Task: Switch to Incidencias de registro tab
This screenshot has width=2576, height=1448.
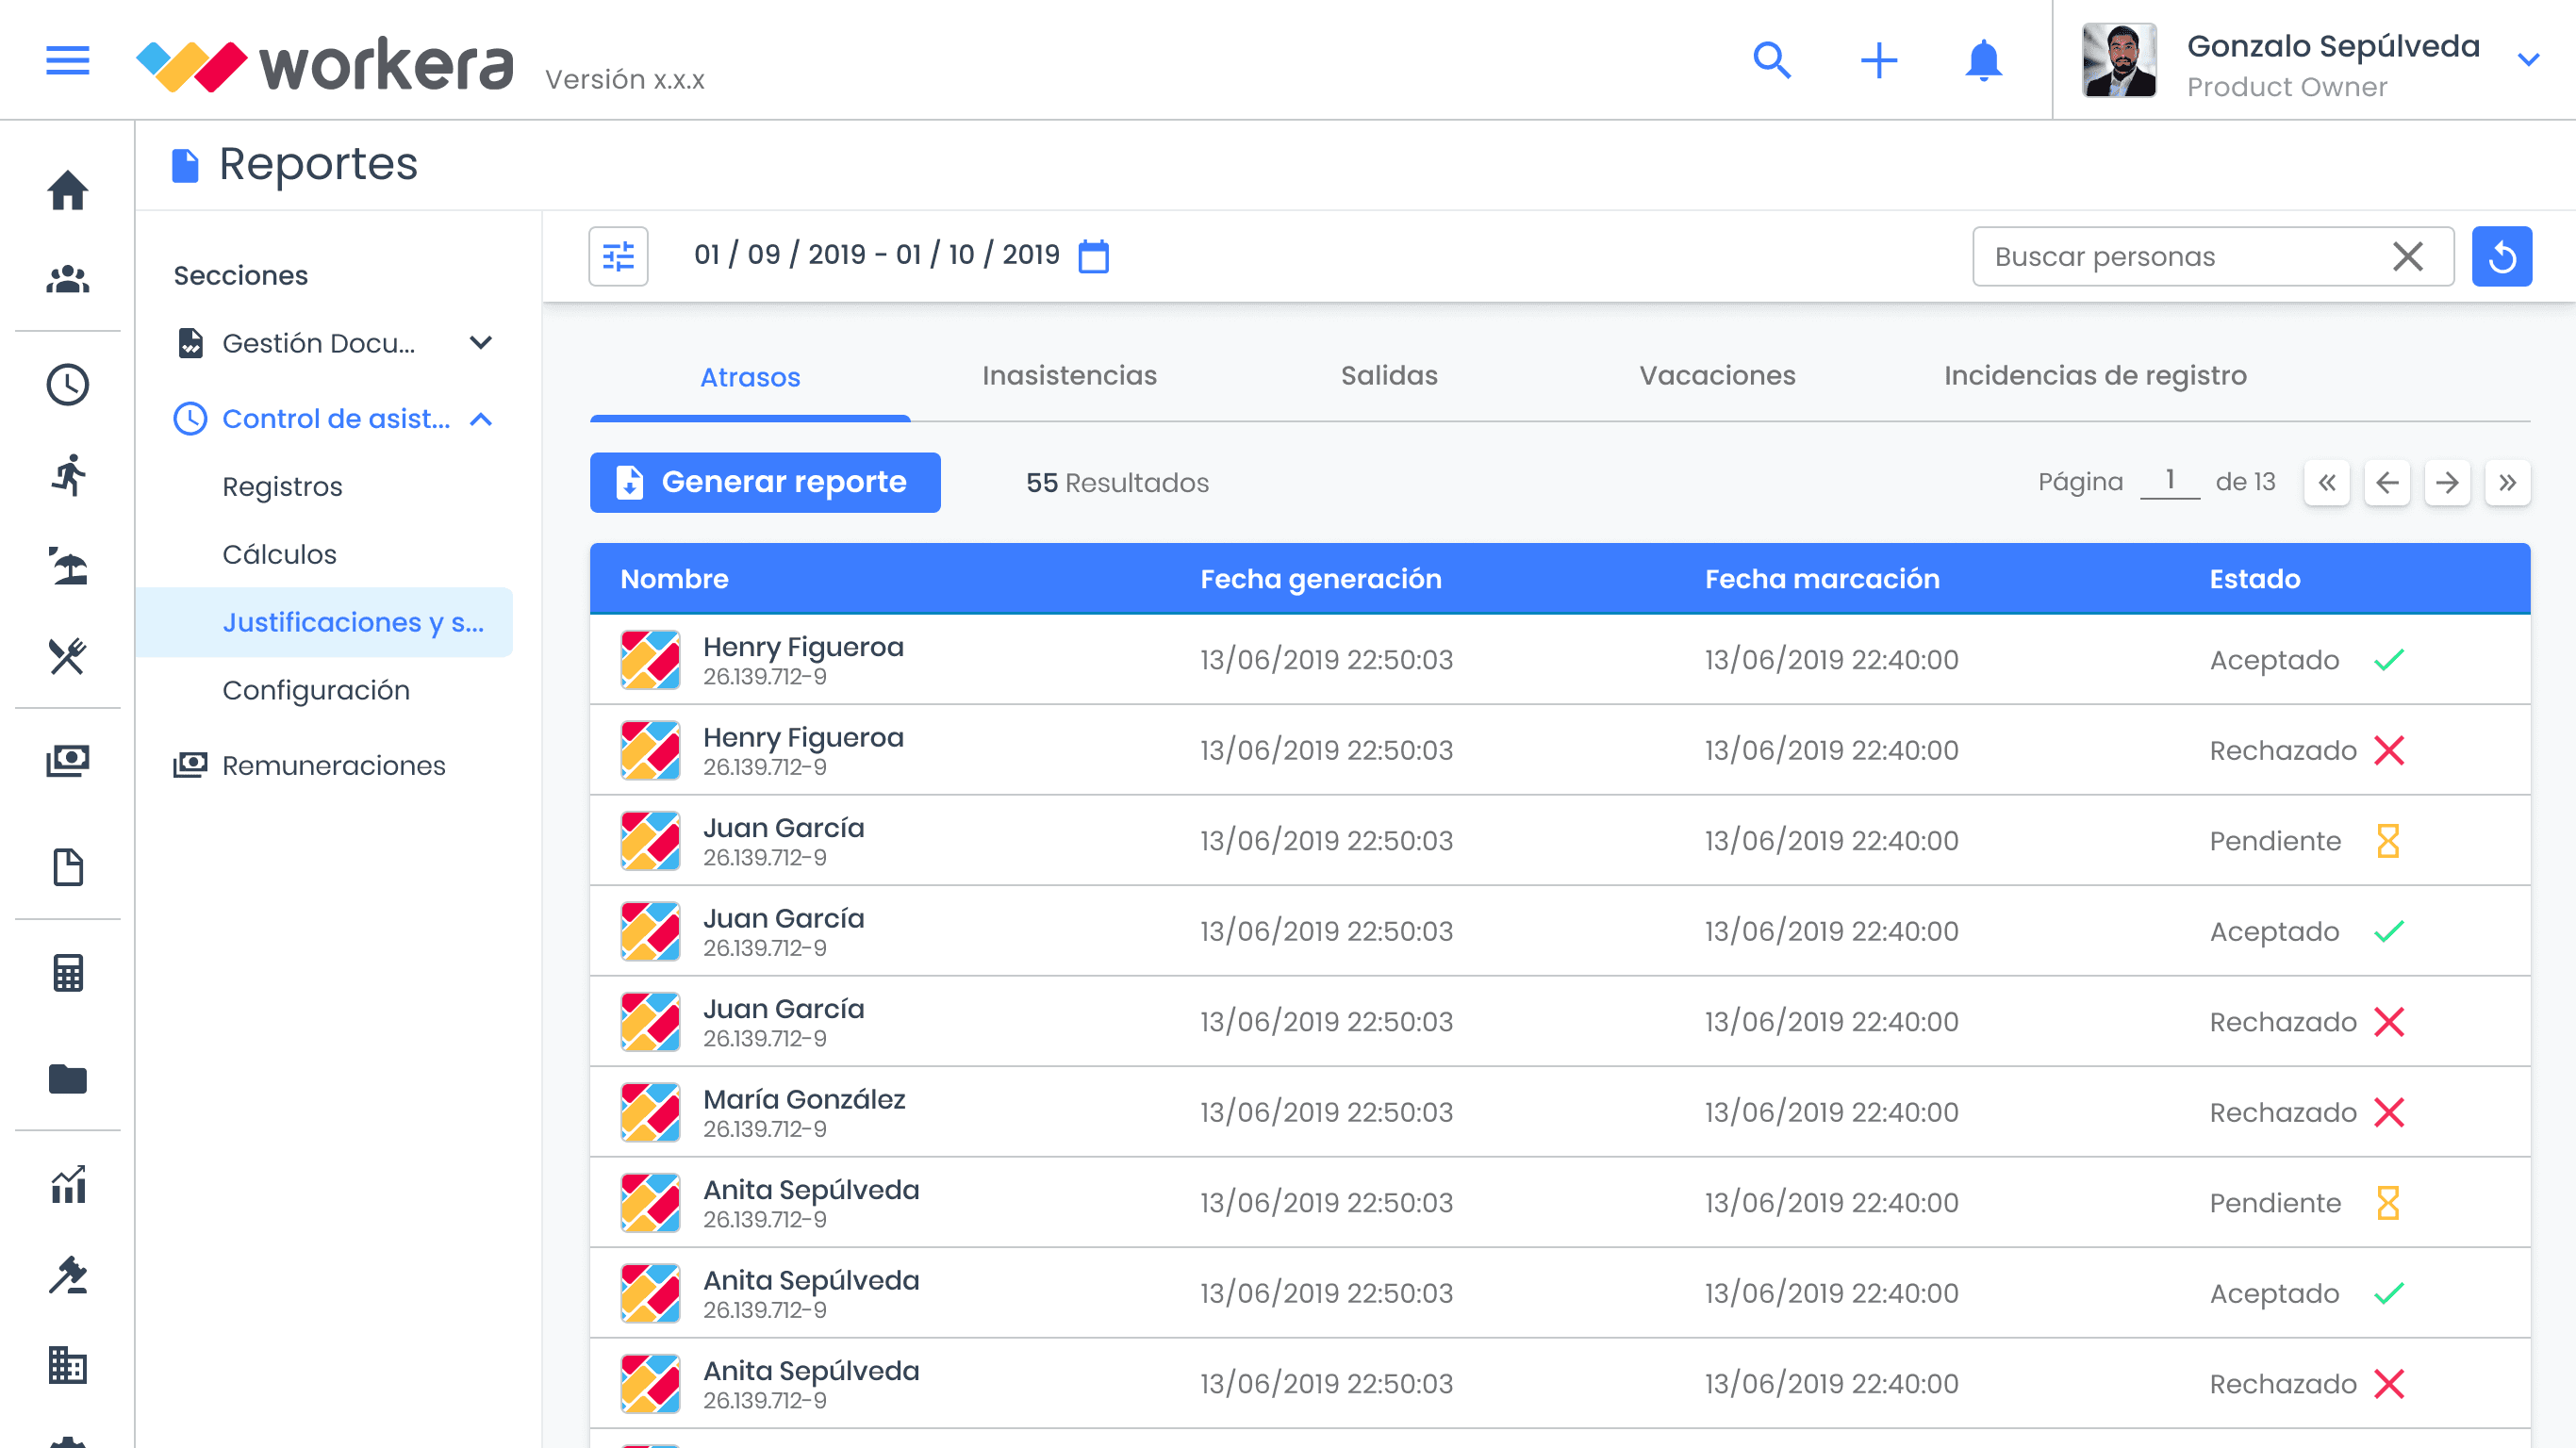Action: click(2094, 375)
